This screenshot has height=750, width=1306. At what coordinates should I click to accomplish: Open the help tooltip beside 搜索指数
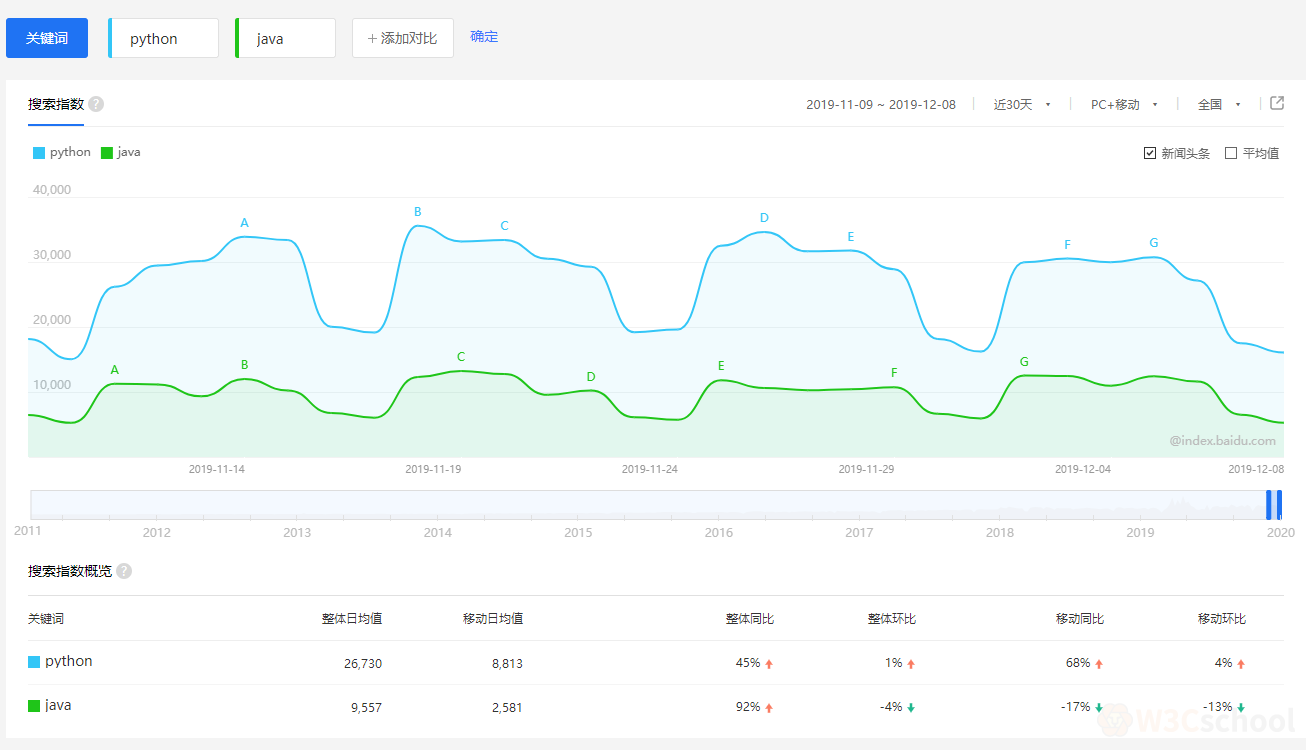pos(95,103)
